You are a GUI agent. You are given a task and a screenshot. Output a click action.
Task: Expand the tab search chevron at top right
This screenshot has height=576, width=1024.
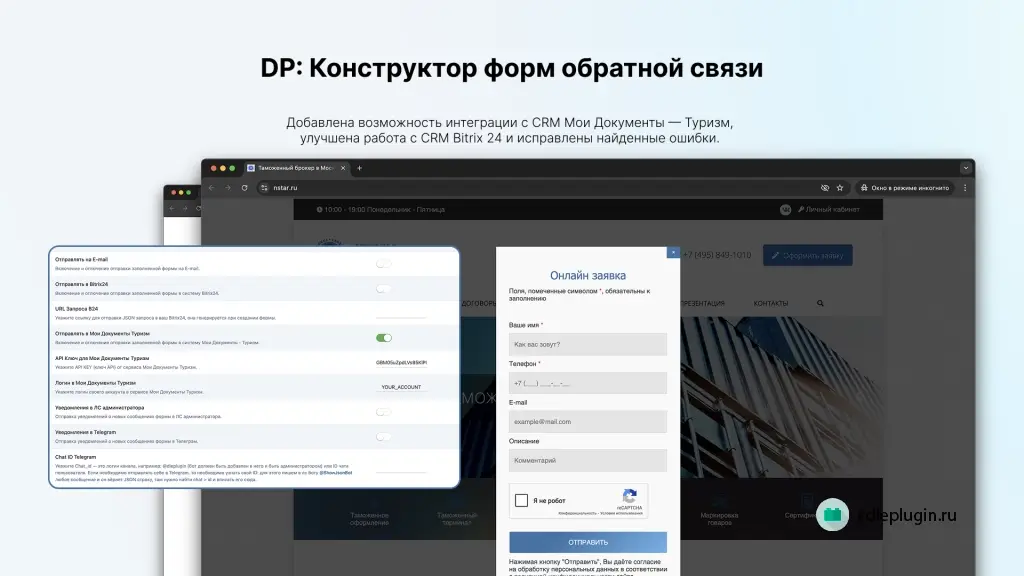click(x=965, y=168)
